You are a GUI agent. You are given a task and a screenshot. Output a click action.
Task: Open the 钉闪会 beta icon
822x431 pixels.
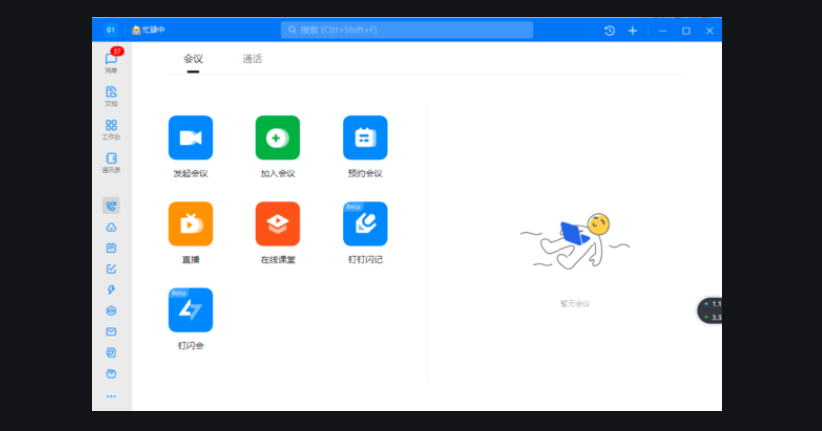[x=191, y=310]
